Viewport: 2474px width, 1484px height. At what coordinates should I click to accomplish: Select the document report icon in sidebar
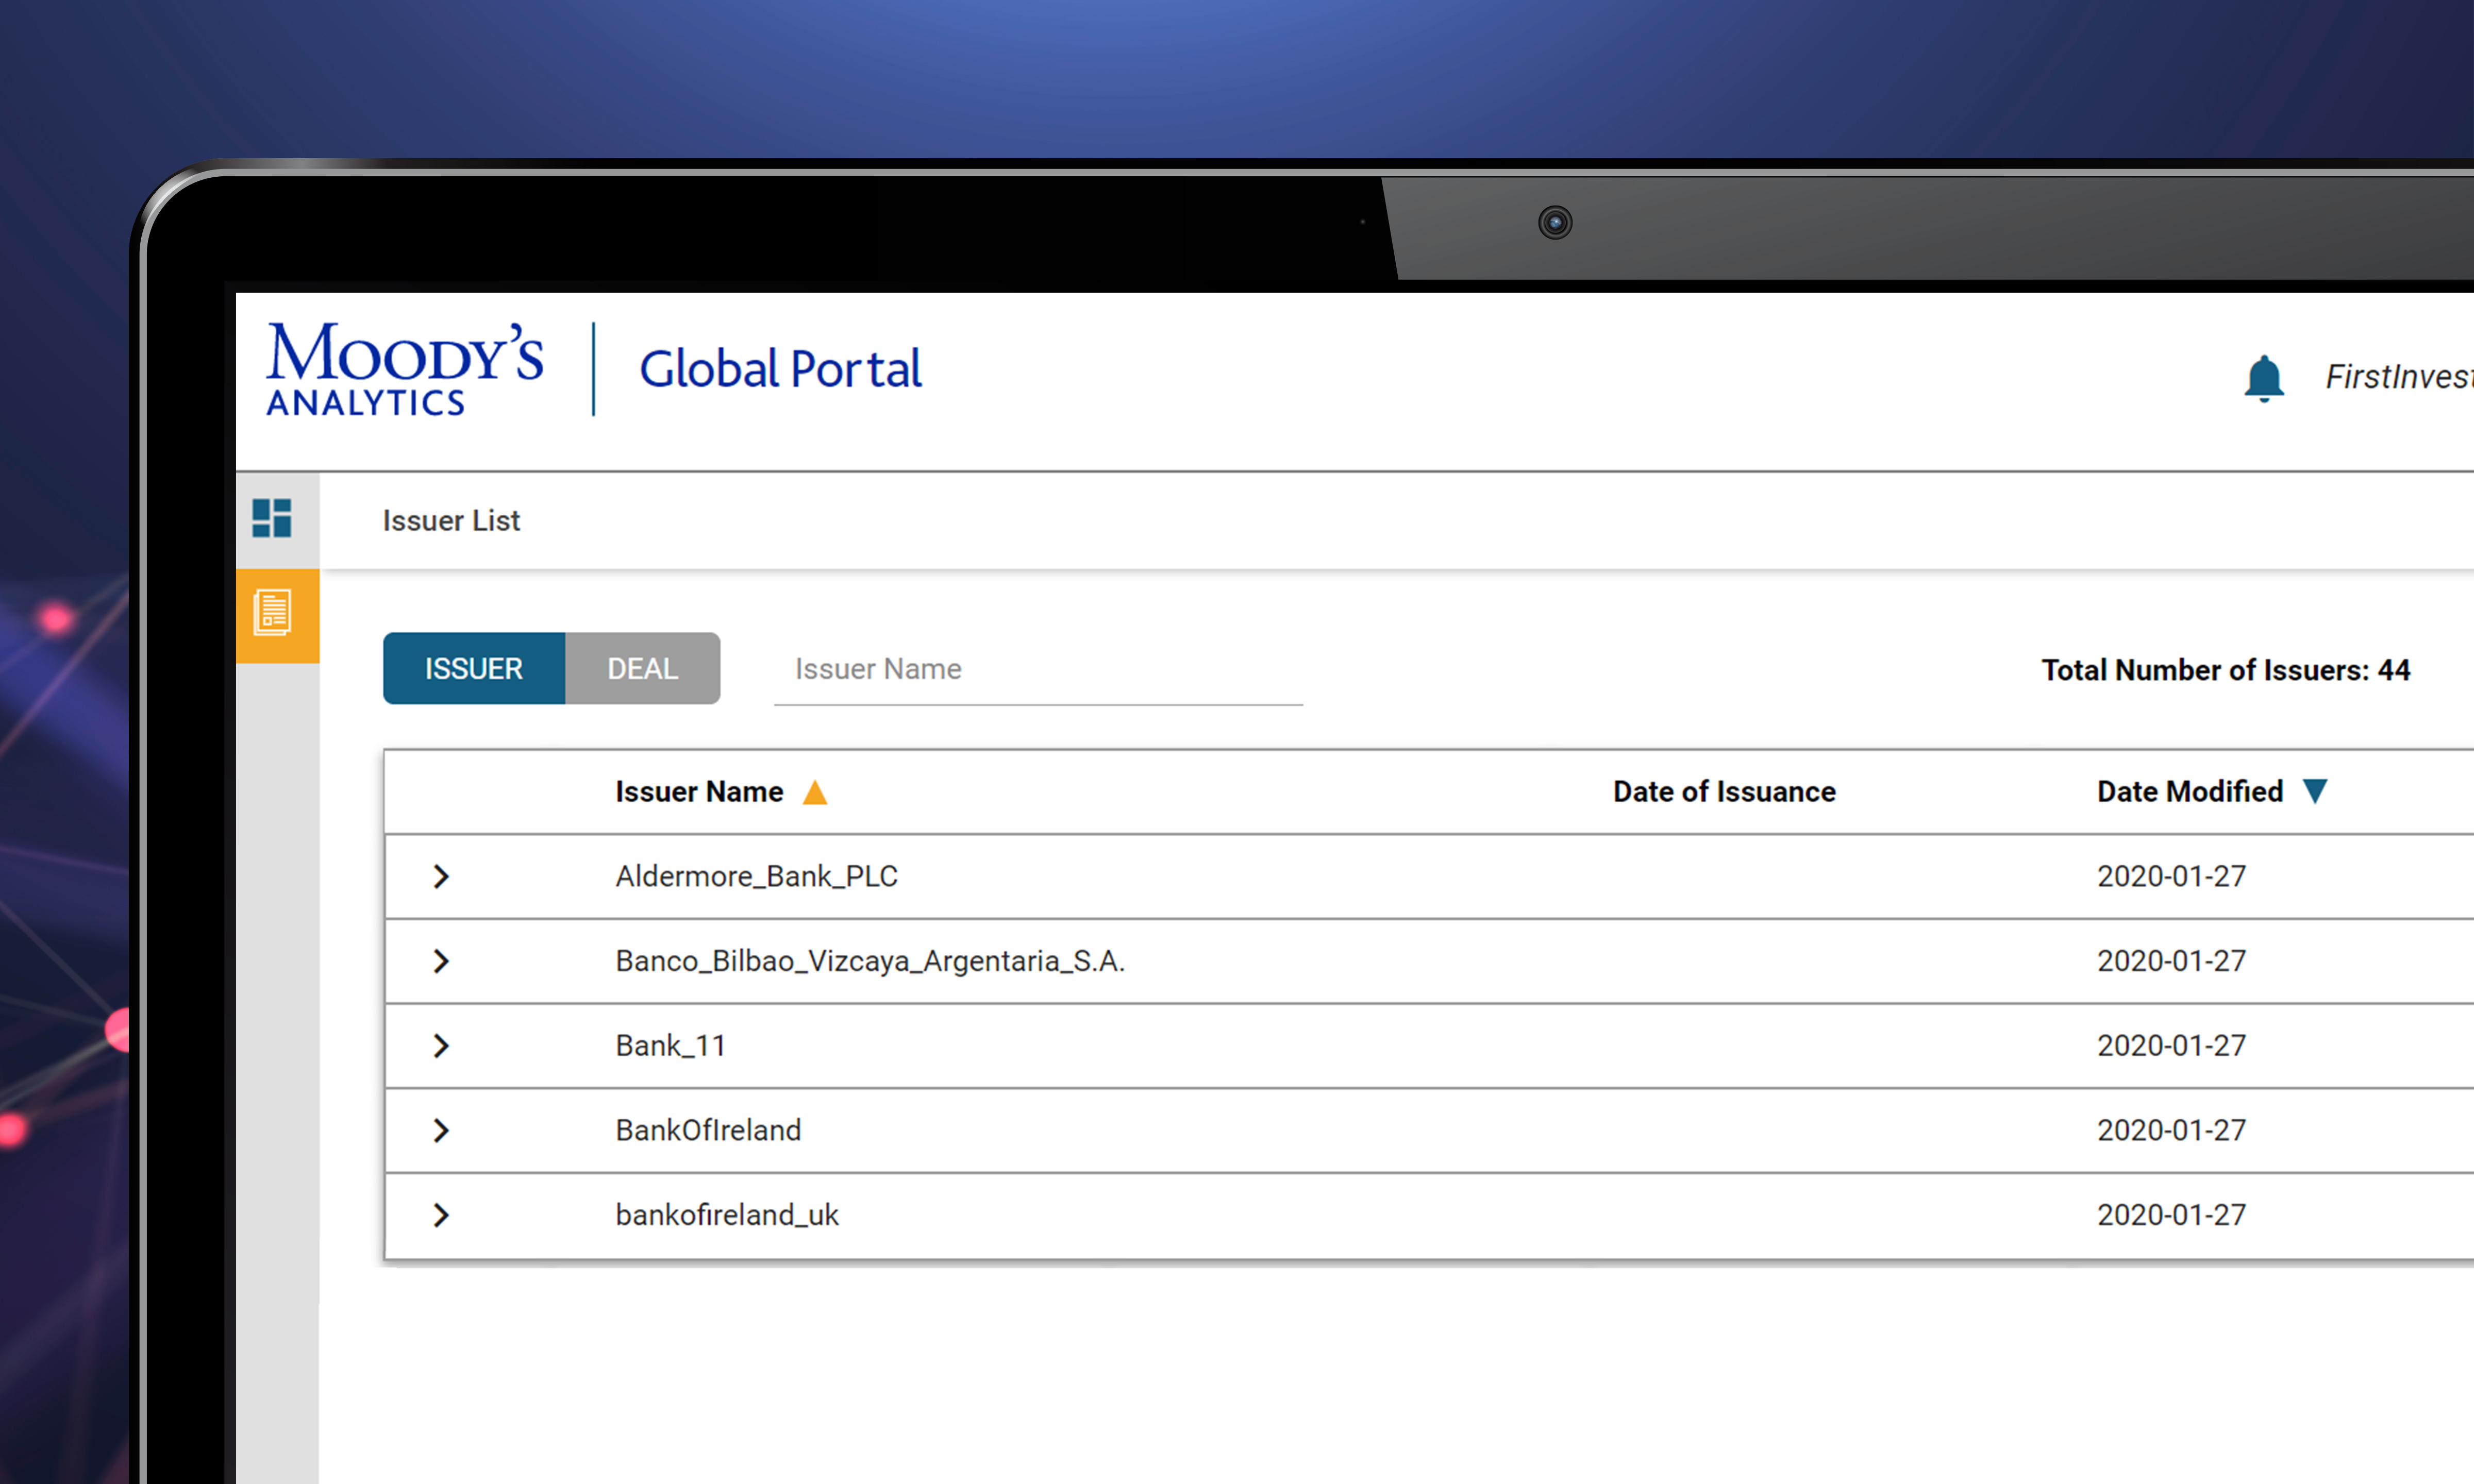[273, 615]
